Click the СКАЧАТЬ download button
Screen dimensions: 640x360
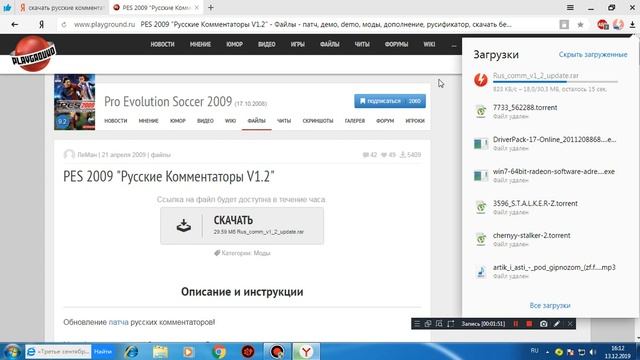242,226
